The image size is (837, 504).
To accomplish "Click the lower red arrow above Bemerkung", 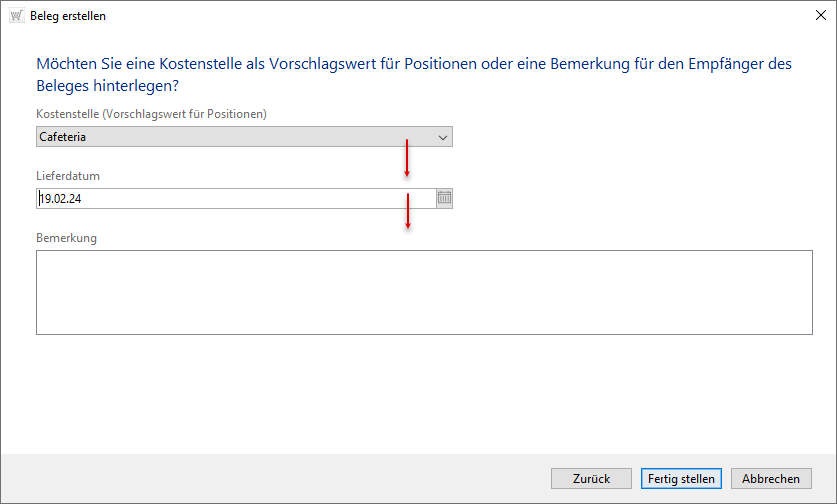I will click(x=408, y=211).
